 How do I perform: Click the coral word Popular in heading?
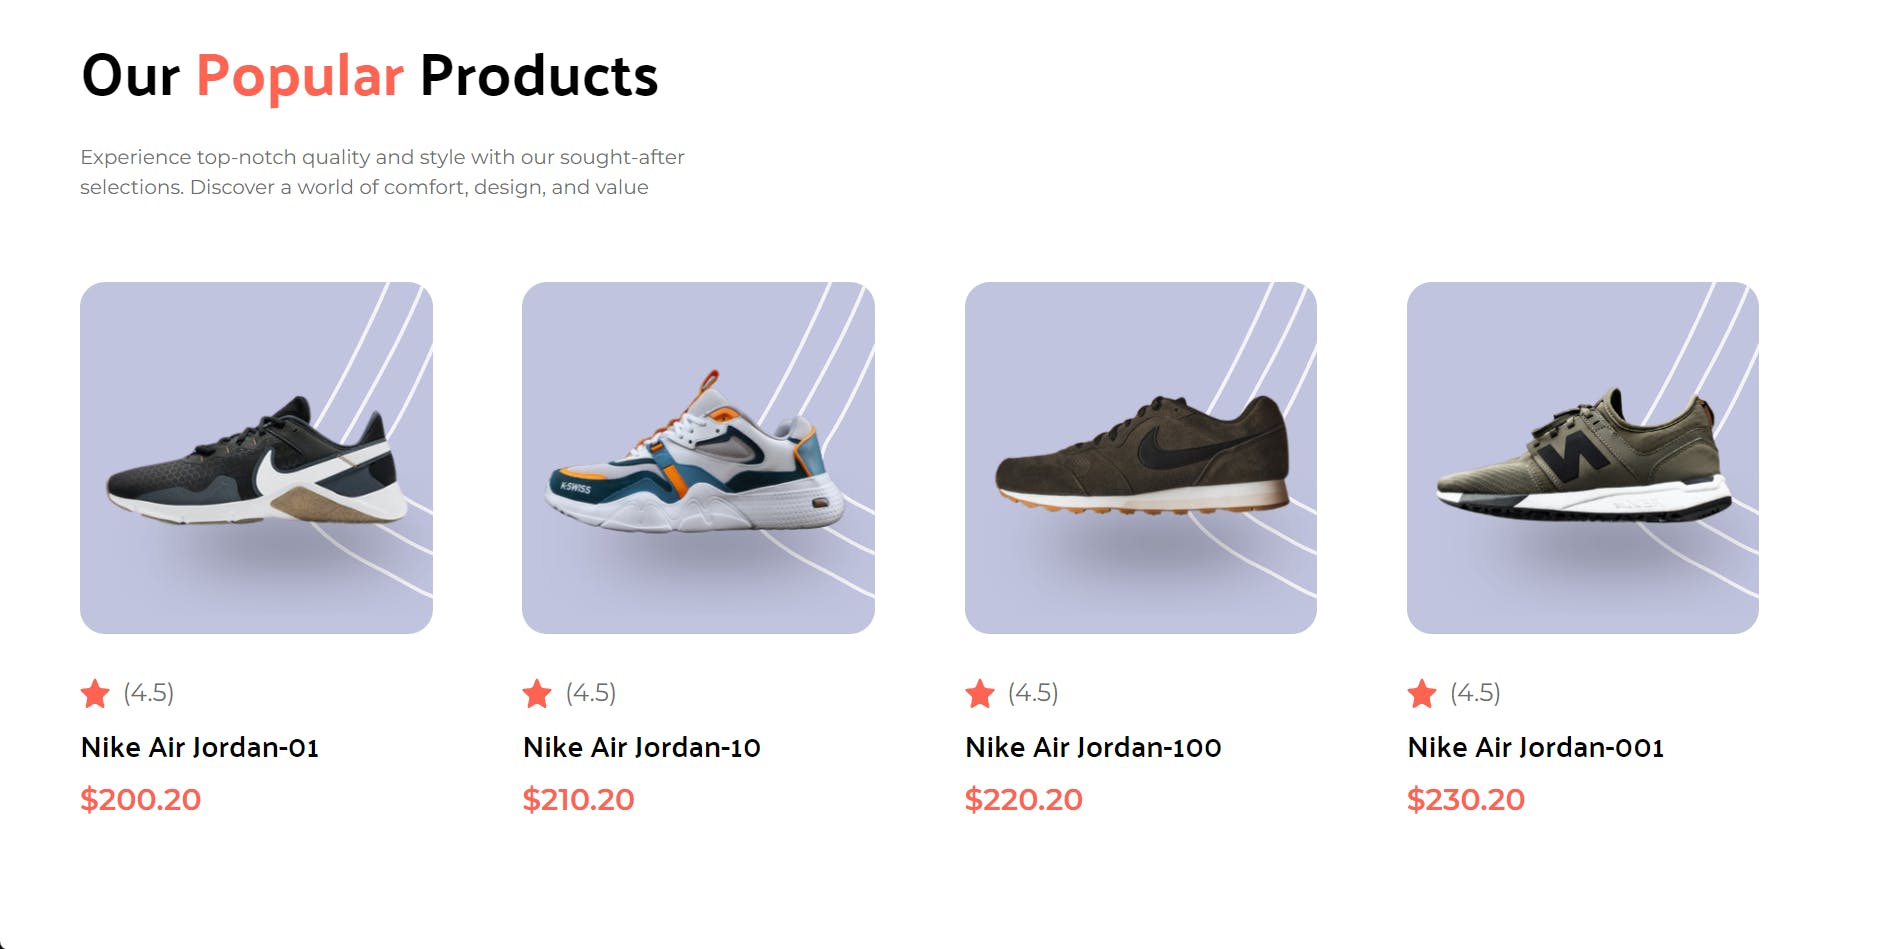[x=300, y=76]
